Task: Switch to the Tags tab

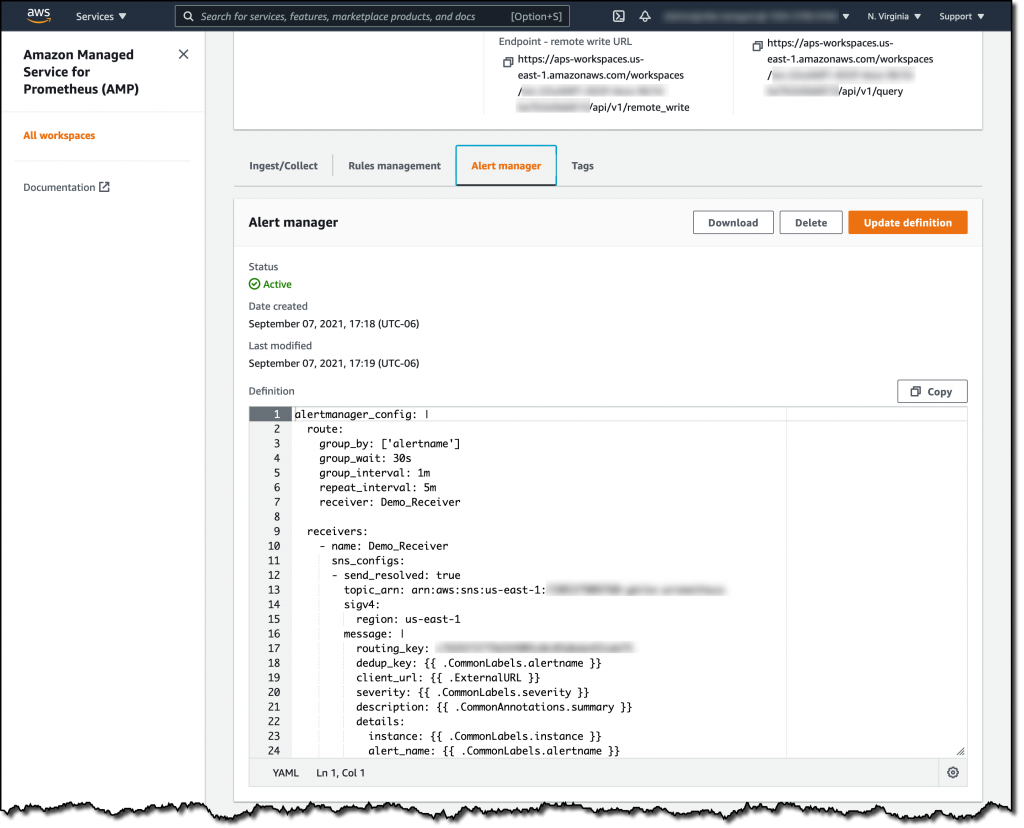Action: point(582,165)
